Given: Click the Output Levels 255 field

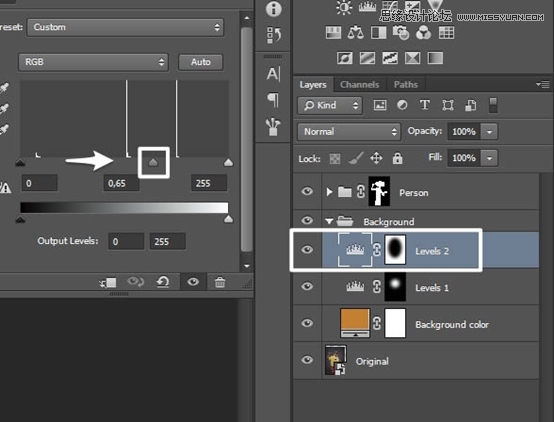Looking at the screenshot, I should (x=167, y=242).
